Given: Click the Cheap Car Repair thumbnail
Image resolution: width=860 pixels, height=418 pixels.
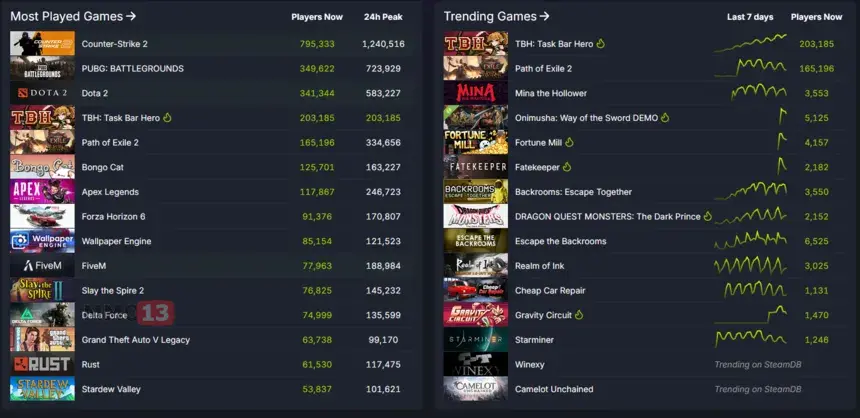Looking at the screenshot, I should 476,290.
